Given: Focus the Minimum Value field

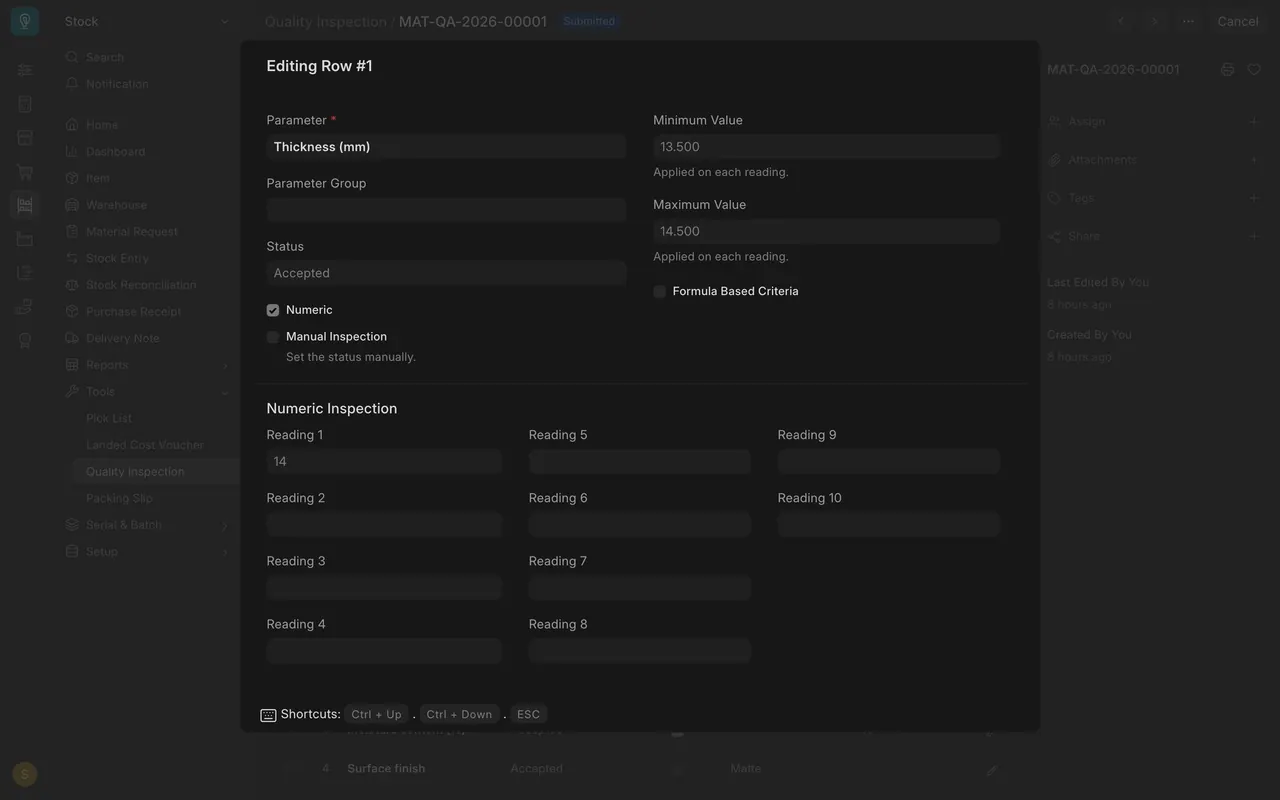Looking at the screenshot, I should pos(826,147).
